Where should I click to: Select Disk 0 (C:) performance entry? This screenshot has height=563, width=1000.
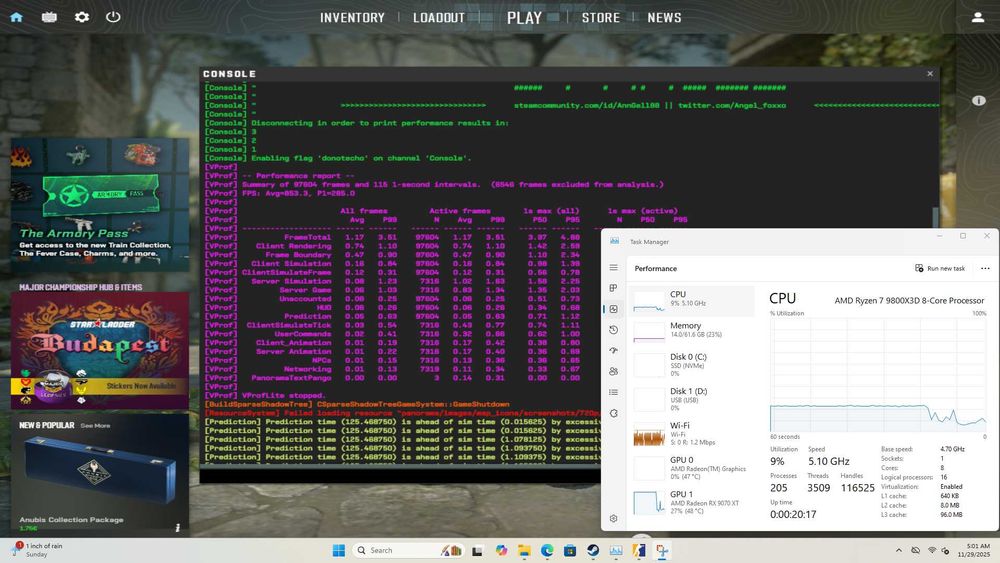tap(692, 365)
